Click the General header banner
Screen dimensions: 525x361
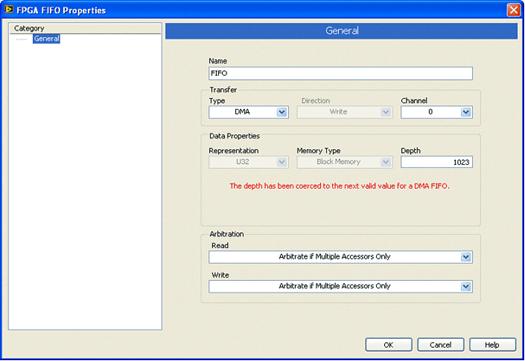(342, 31)
